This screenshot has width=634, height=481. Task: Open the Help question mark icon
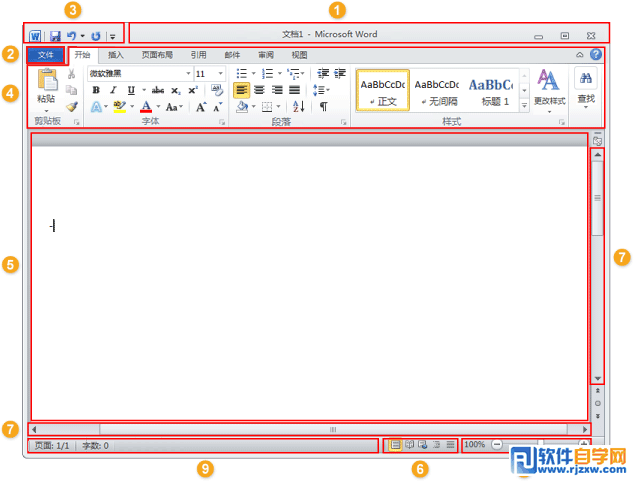tap(596, 55)
